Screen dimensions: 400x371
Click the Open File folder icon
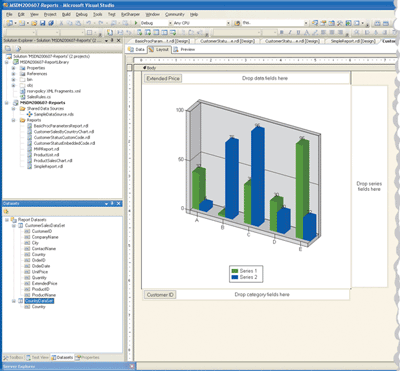pos(34,23)
